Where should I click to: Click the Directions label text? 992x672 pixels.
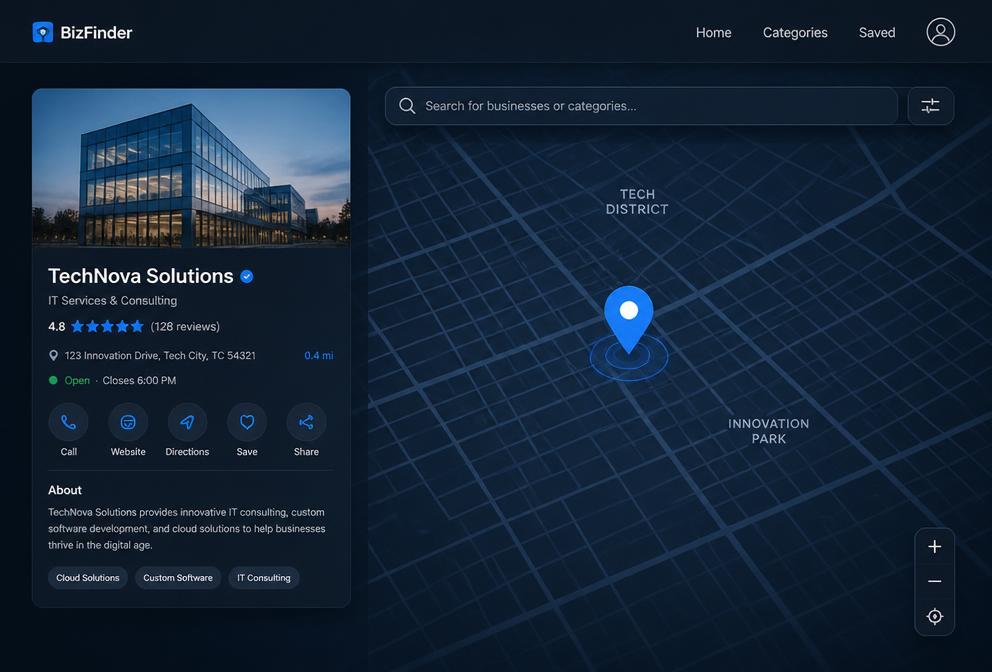187,452
